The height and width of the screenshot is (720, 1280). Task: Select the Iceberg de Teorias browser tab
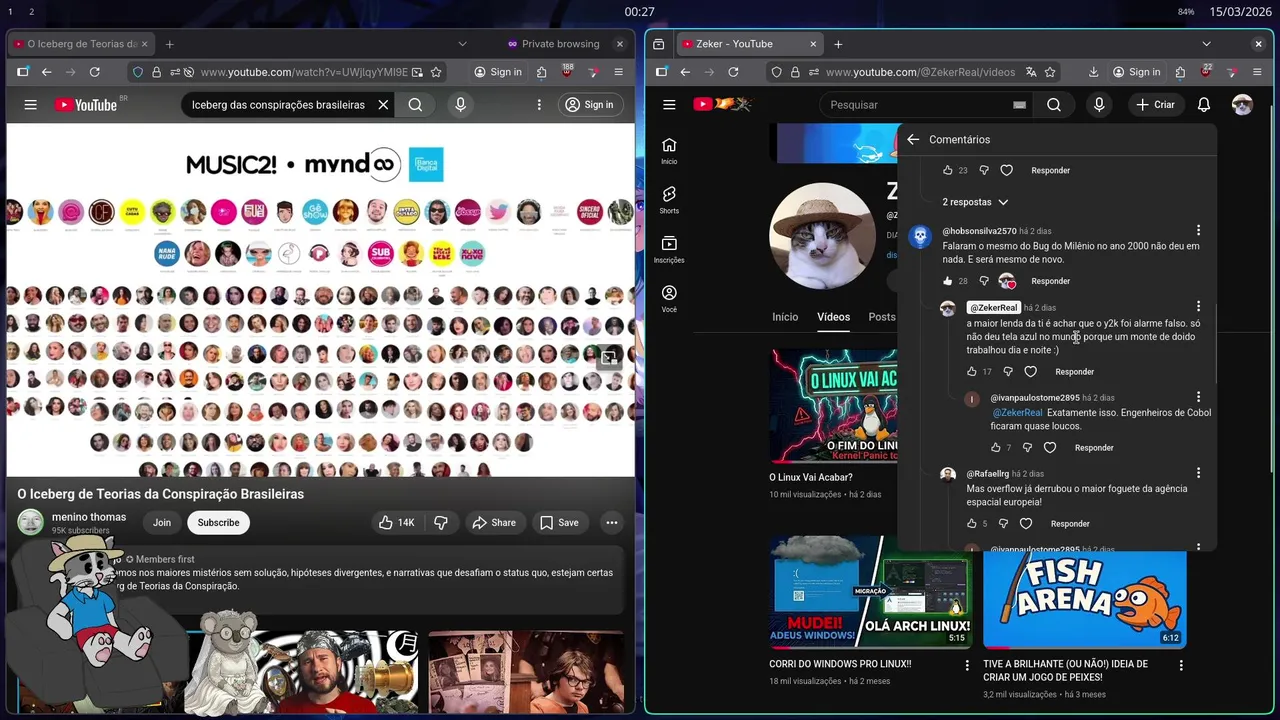82,44
